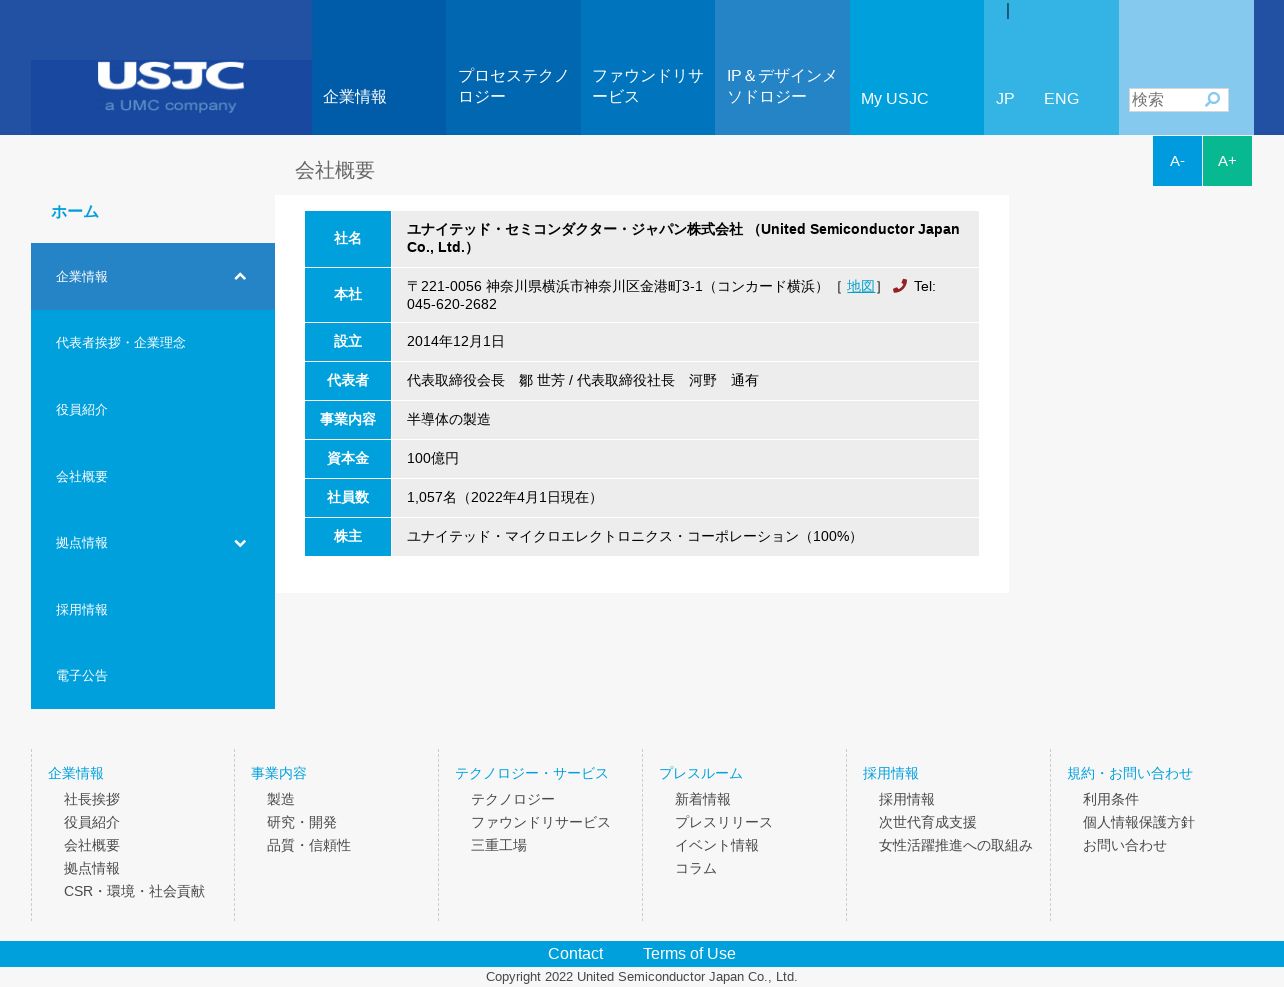Click the copyright text in footer

pyautogui.click(x=642, y=977)
